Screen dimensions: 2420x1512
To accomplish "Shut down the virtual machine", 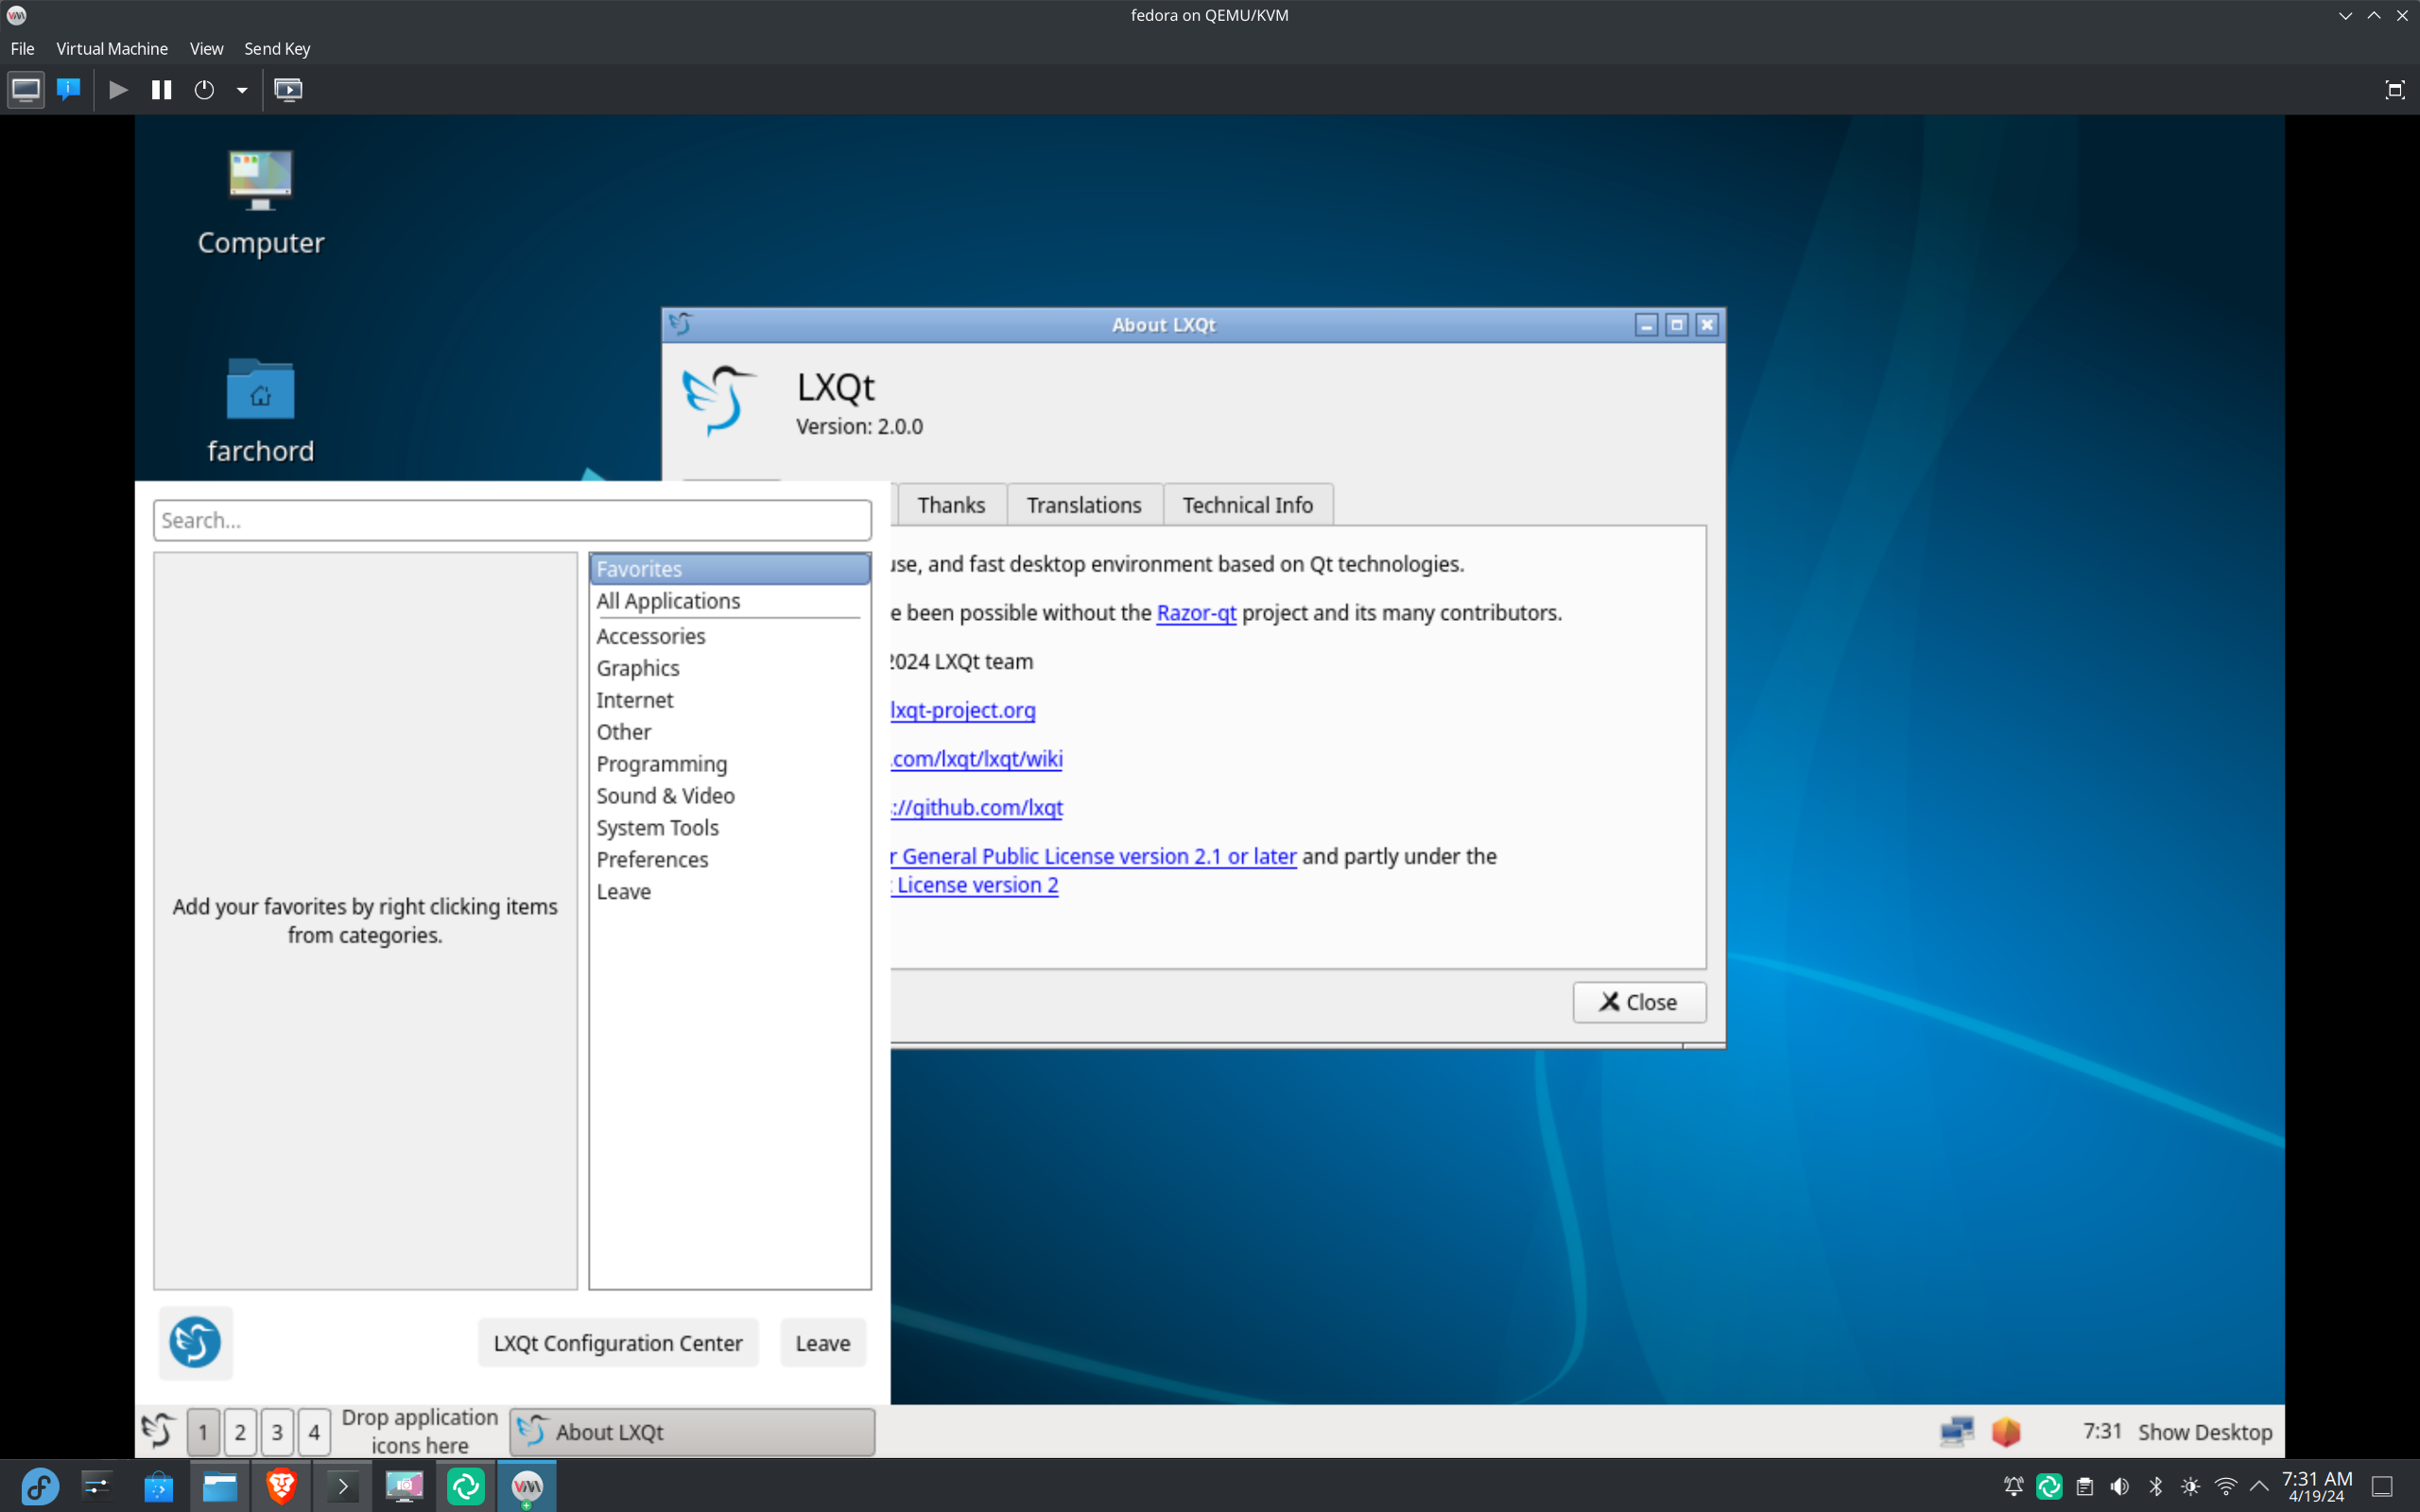I will pyautogui.click(x=204, y=90).
